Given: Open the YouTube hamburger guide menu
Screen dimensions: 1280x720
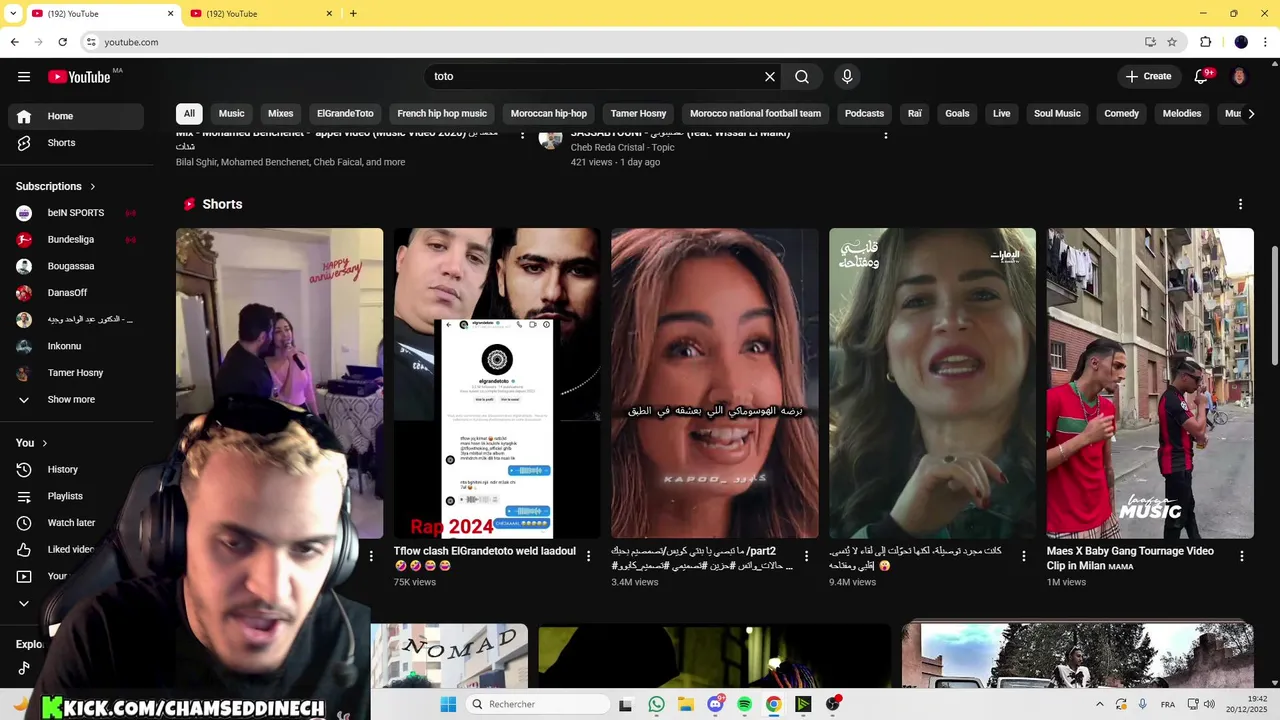Looking at the screenshot, I should 24,77.
